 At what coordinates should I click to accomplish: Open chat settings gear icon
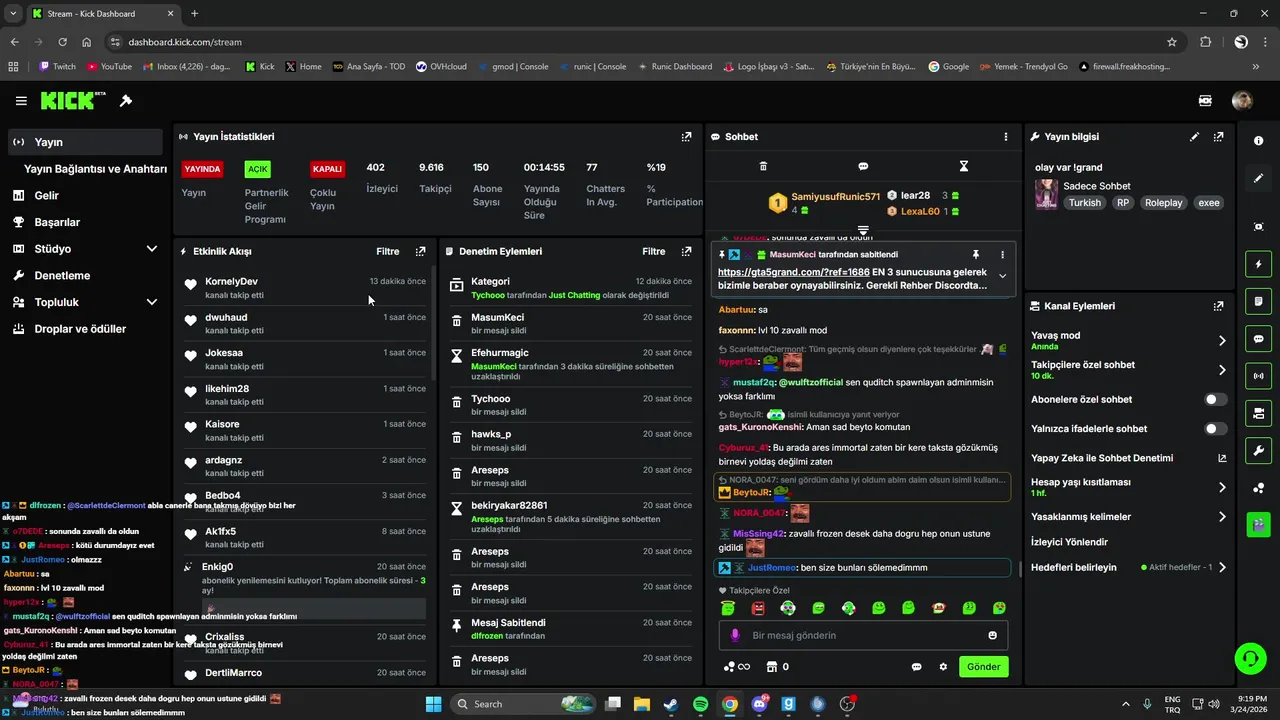943,667
